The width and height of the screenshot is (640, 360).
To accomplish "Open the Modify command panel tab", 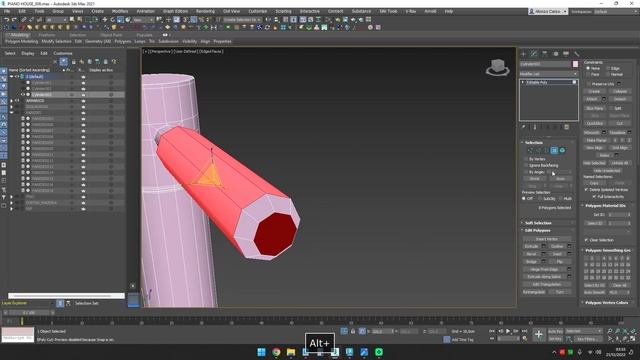I will click(534, 54).
